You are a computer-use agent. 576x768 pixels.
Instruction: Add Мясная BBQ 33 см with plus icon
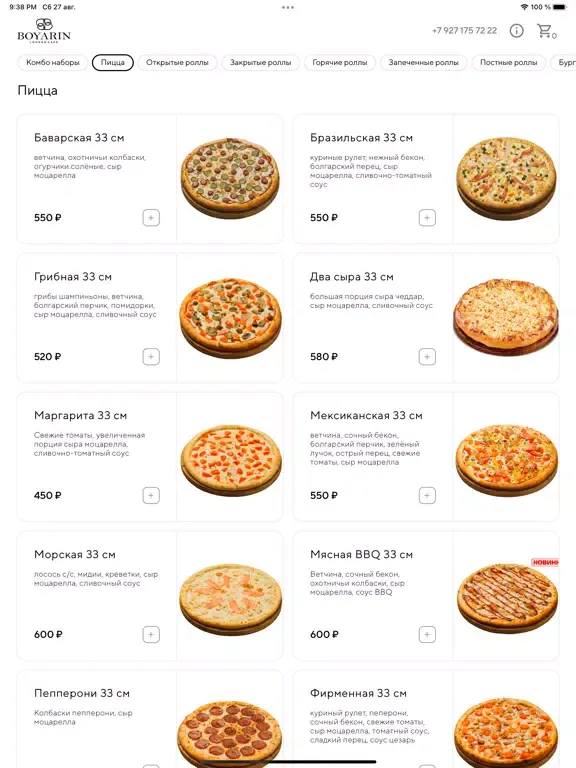coord(427,634)
